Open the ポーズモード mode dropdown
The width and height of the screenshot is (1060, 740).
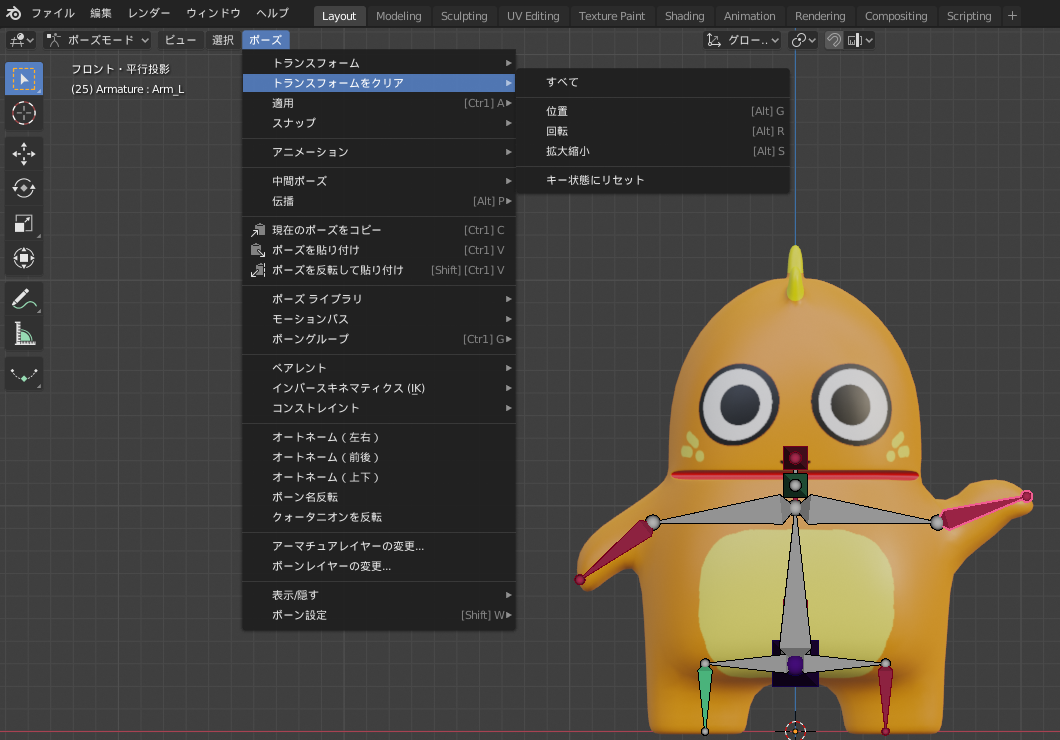[x=97, y=41]
